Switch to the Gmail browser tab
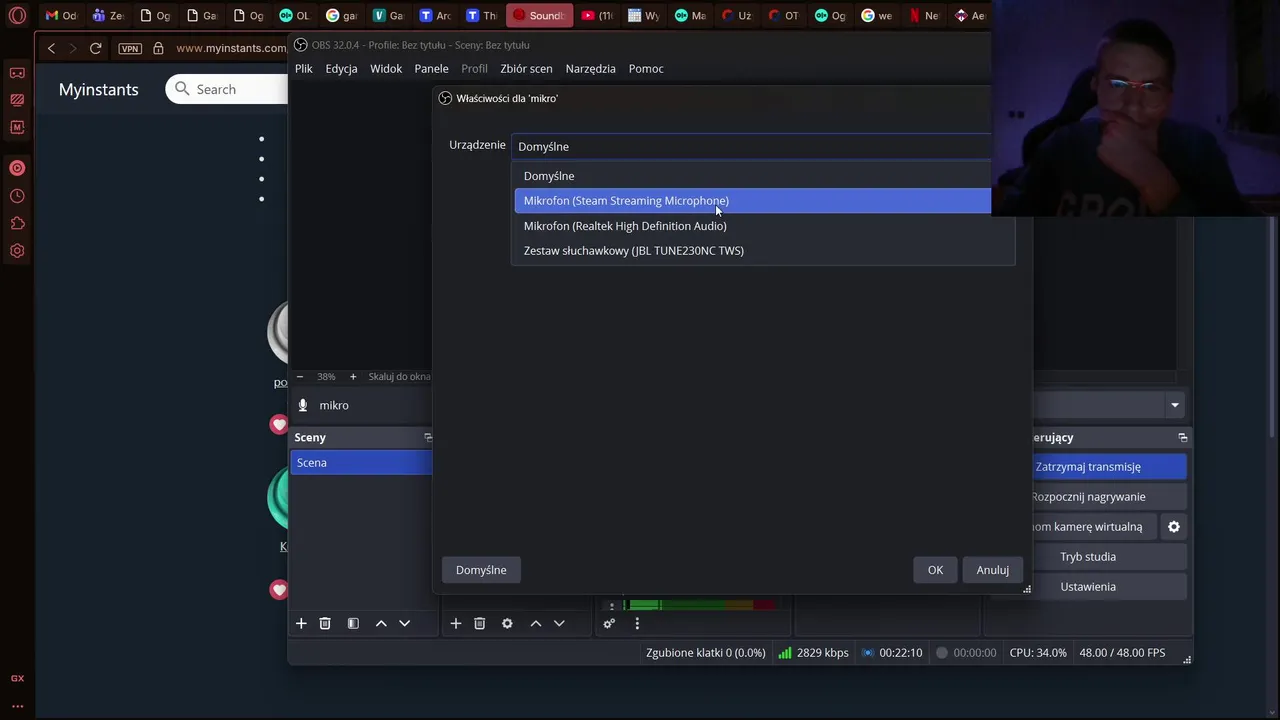The height and width of the screenshot is (720, 1280). [x=60, y=15]
